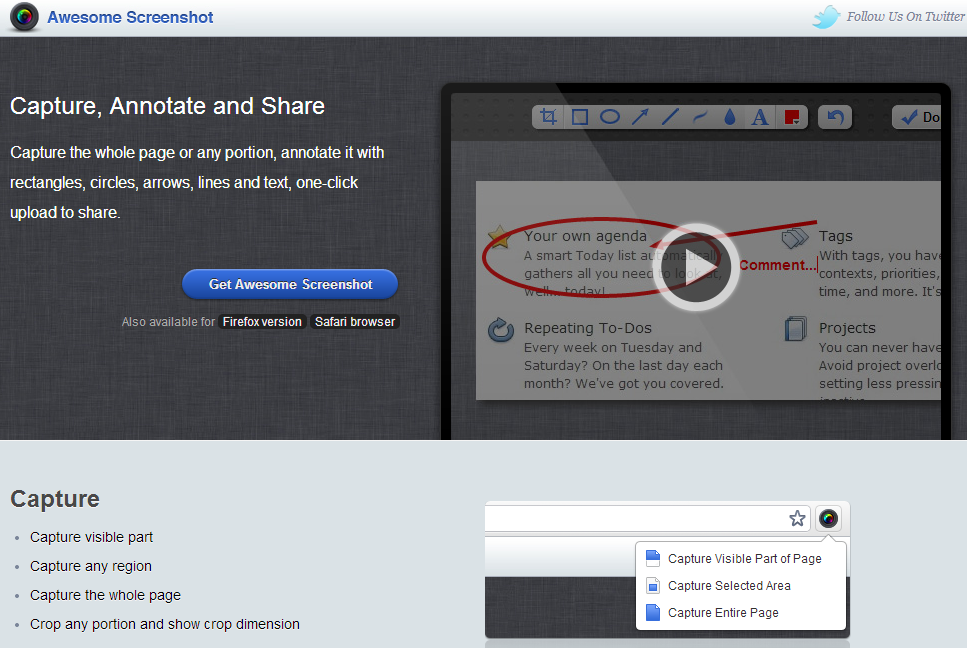The image size is (967, 648).
Task: Click 'Crop any portion and show crop dimension'
Action: (165, 624)
